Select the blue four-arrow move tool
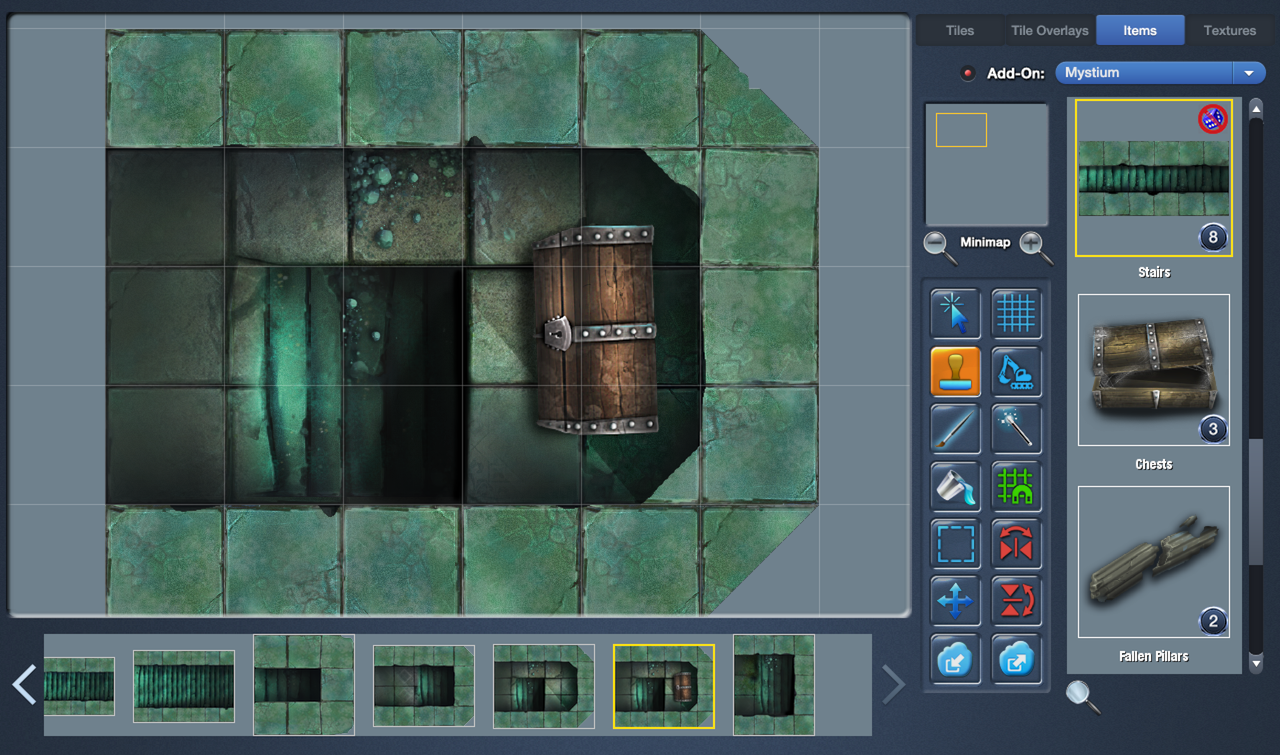 click(955, 601)
